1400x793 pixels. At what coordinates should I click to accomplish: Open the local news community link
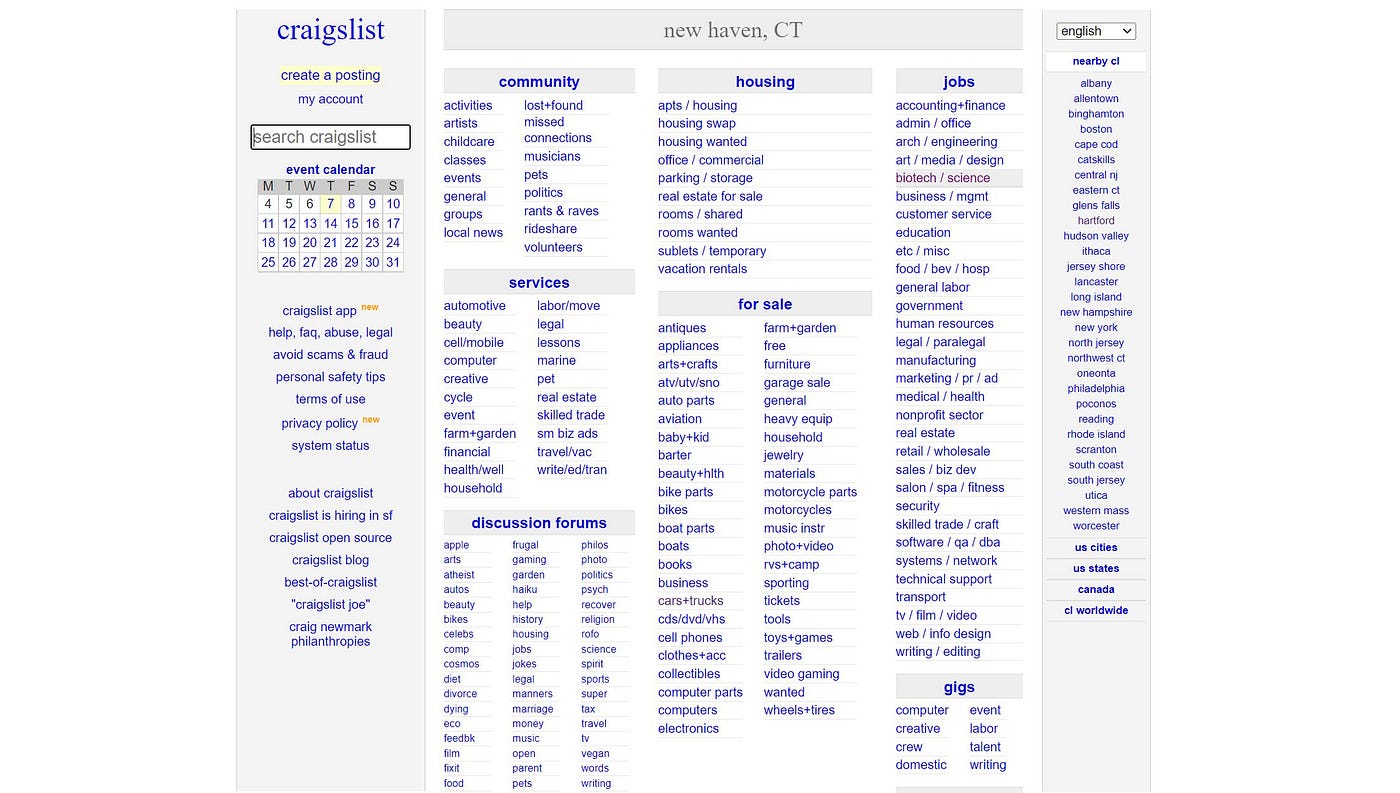(x=473, y=233)
